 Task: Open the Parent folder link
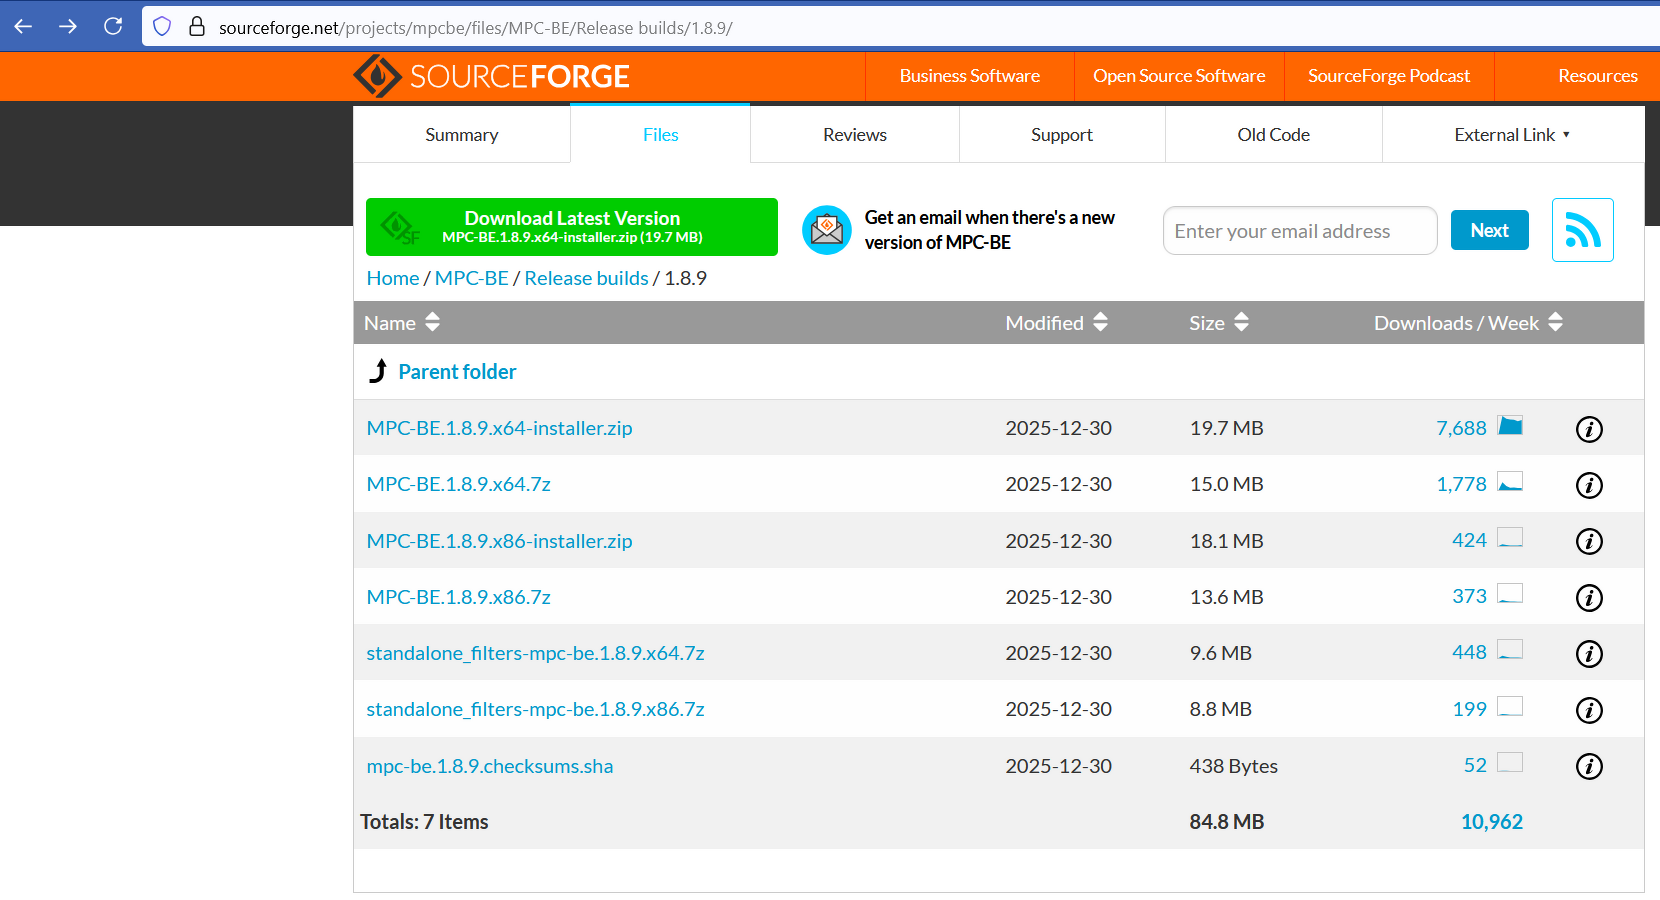click(458, 372)
